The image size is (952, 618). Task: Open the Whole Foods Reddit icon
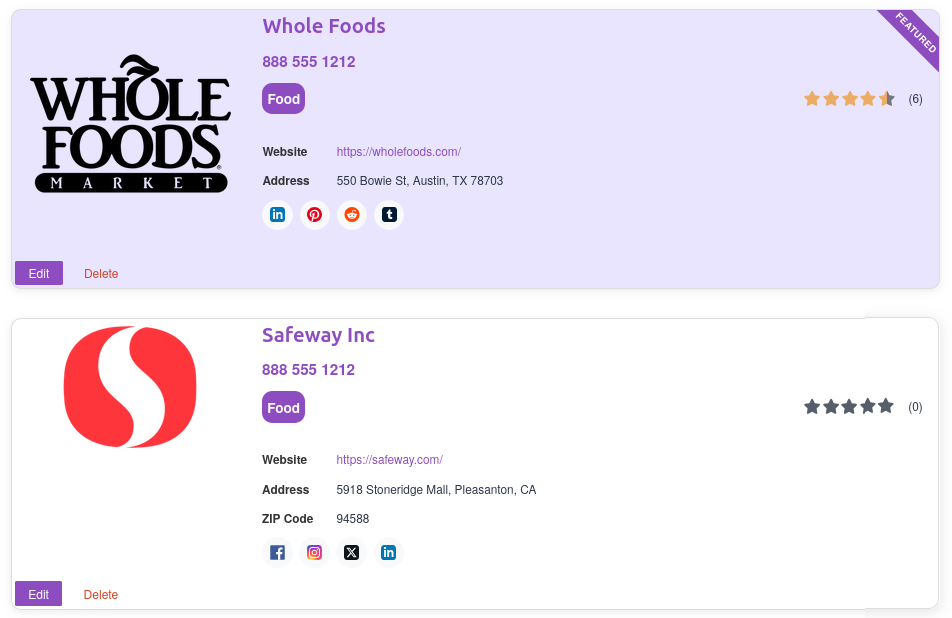pos(352,215)
